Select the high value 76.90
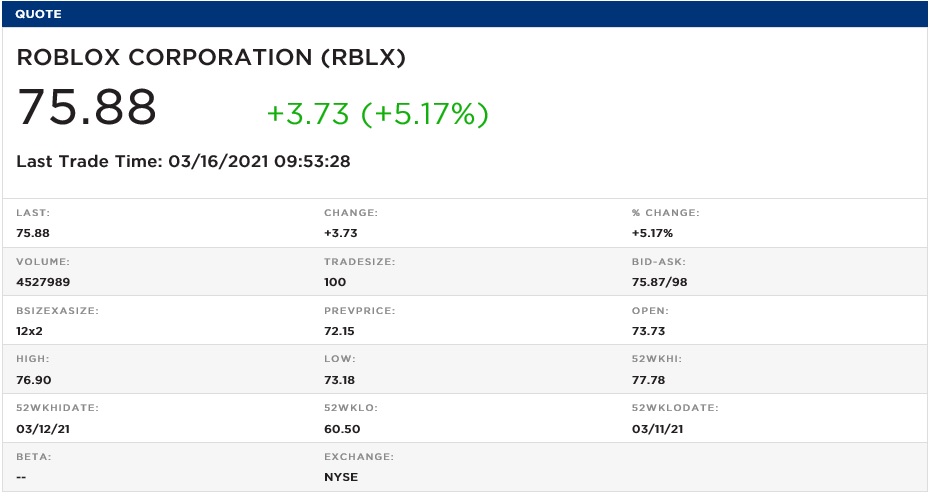The image size is (930, 496). tap(34, 380)
